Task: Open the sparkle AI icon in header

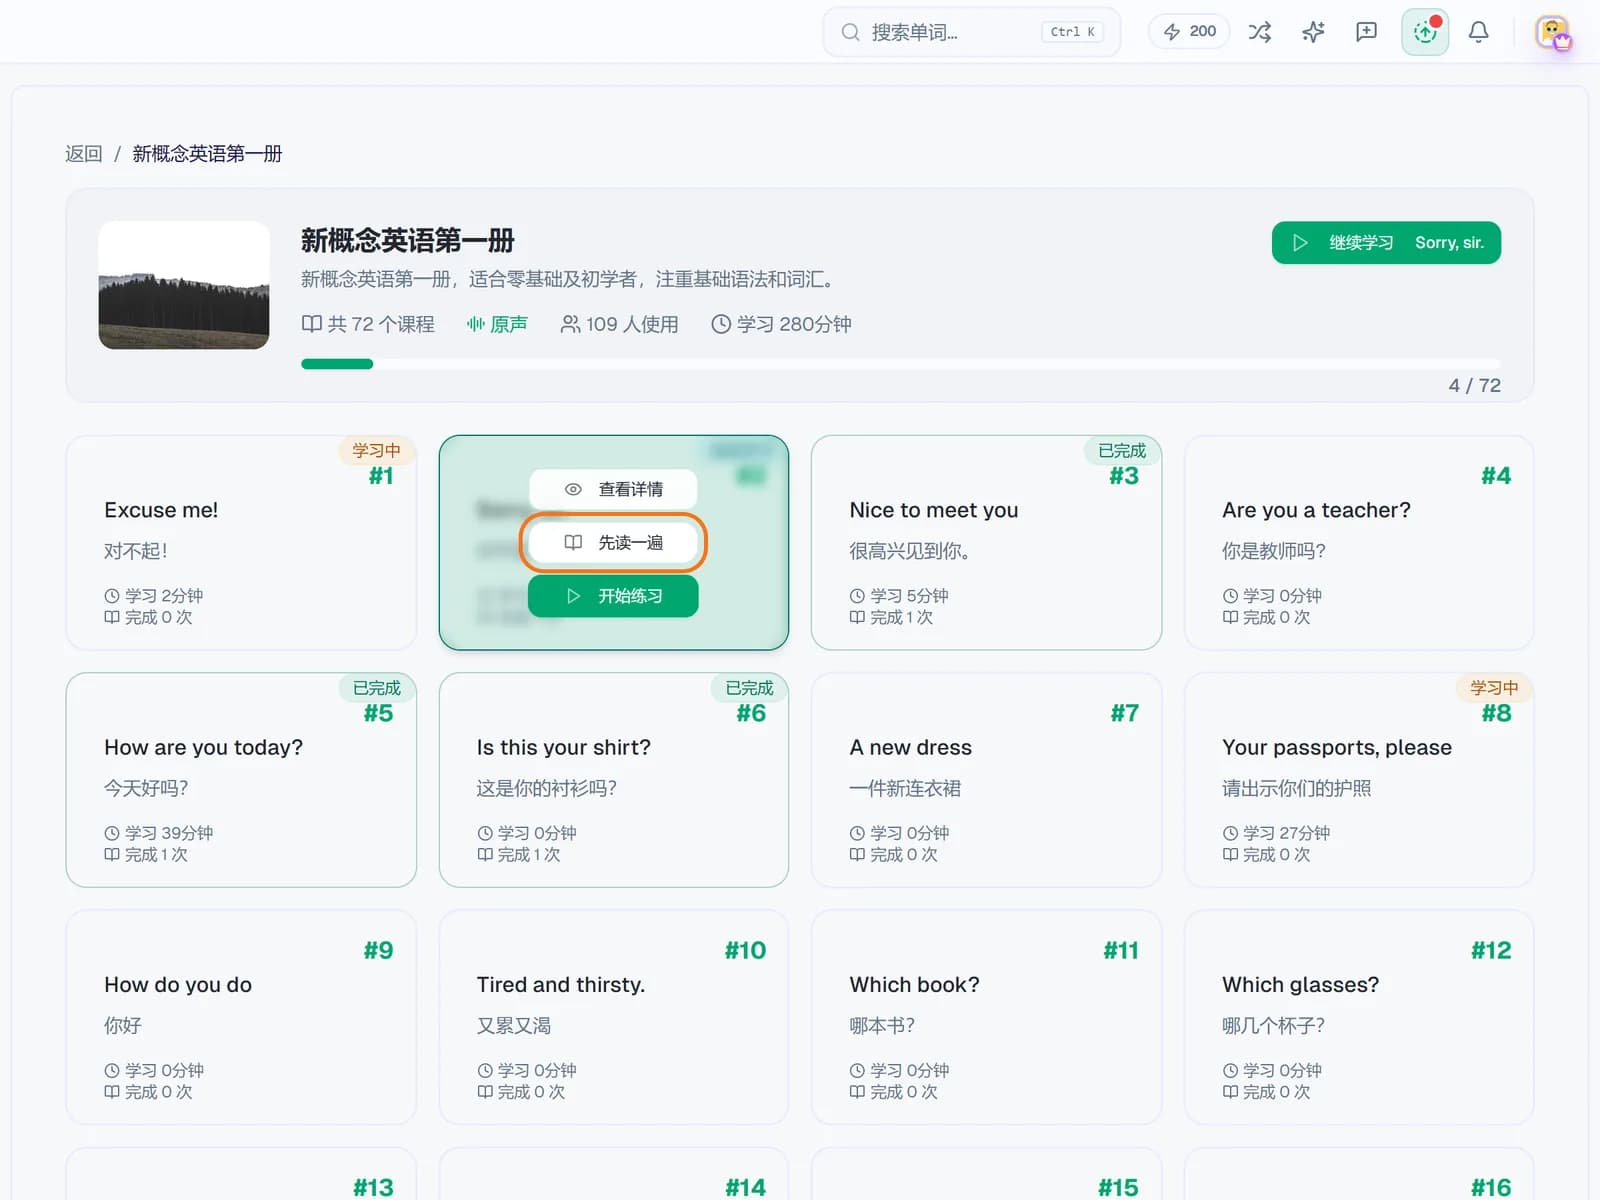Action: pyautogui.click(x=1313, y=32)
